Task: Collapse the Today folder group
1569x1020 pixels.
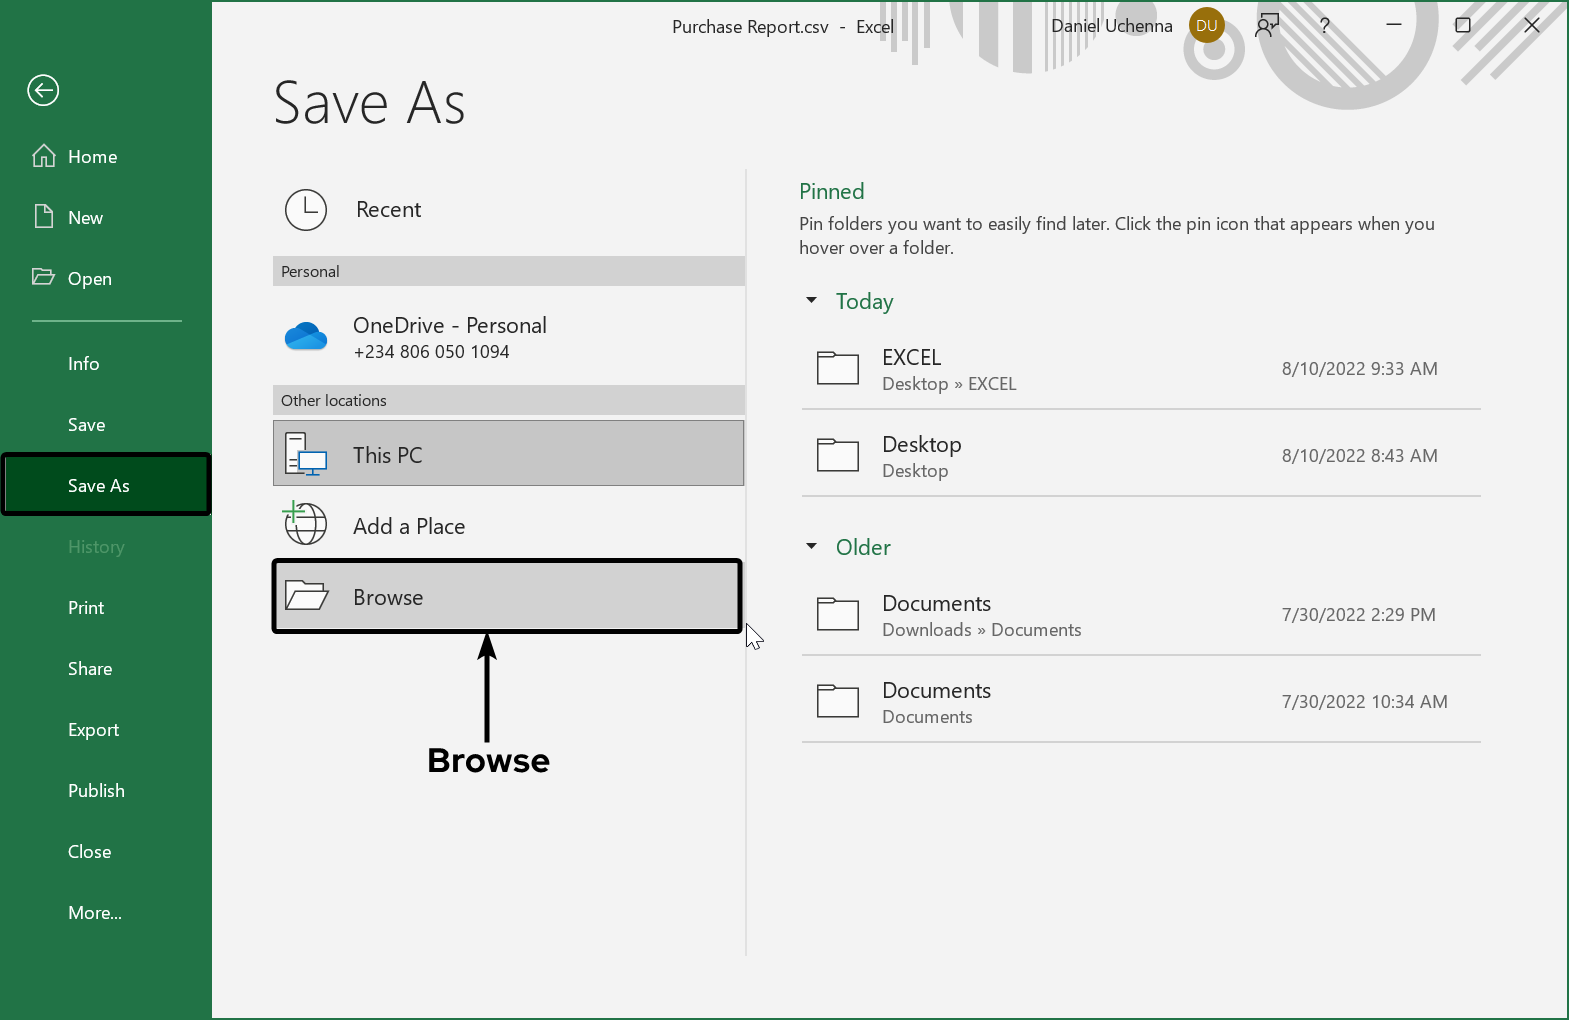Action: [x=812, y=301]
